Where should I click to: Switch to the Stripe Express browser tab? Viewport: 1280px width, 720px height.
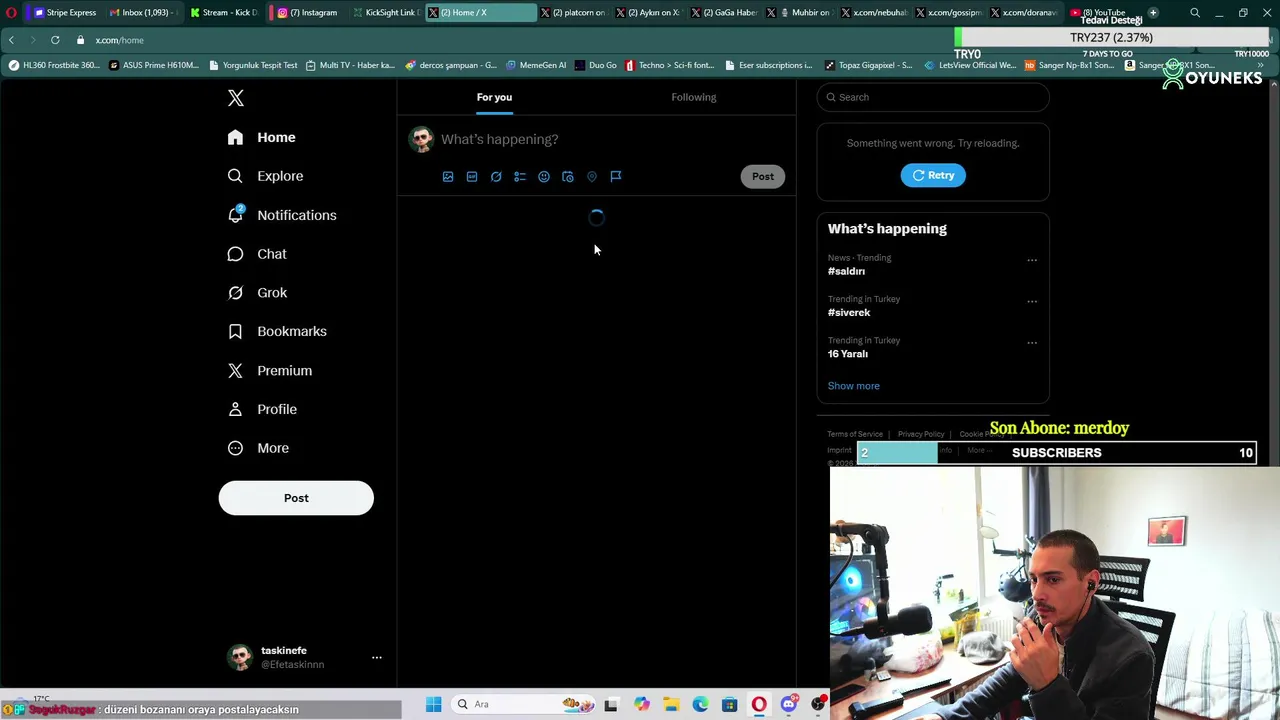click(65, 12)
